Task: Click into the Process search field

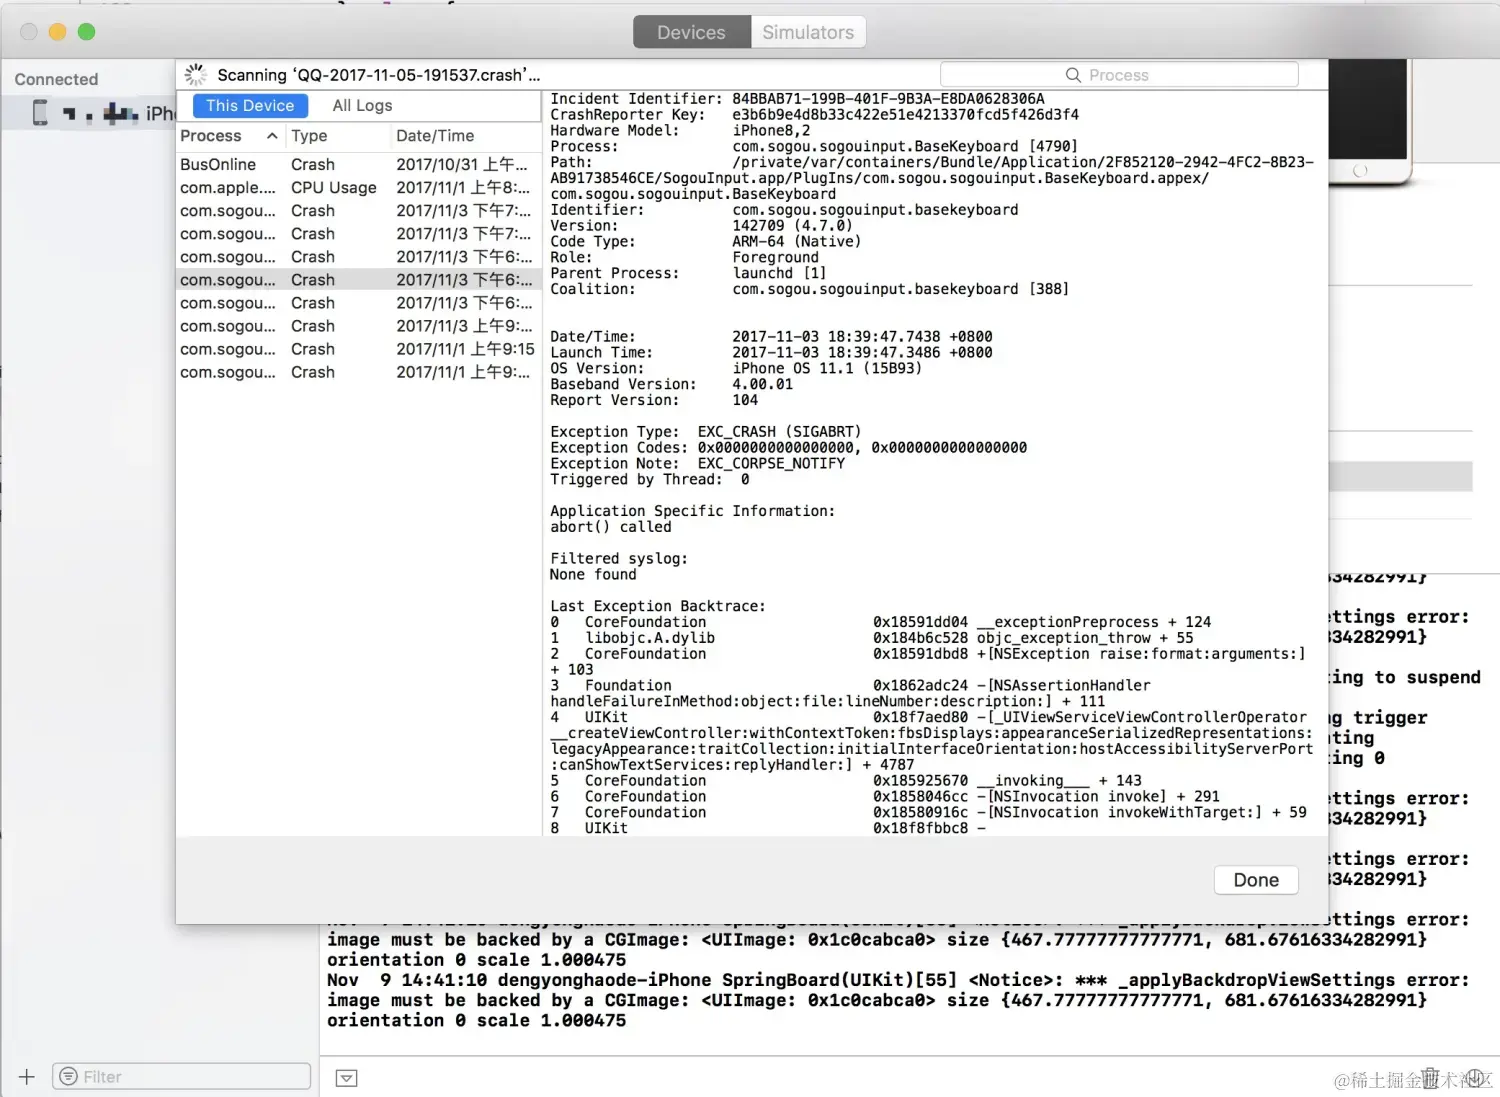Action: [1119, 75]
